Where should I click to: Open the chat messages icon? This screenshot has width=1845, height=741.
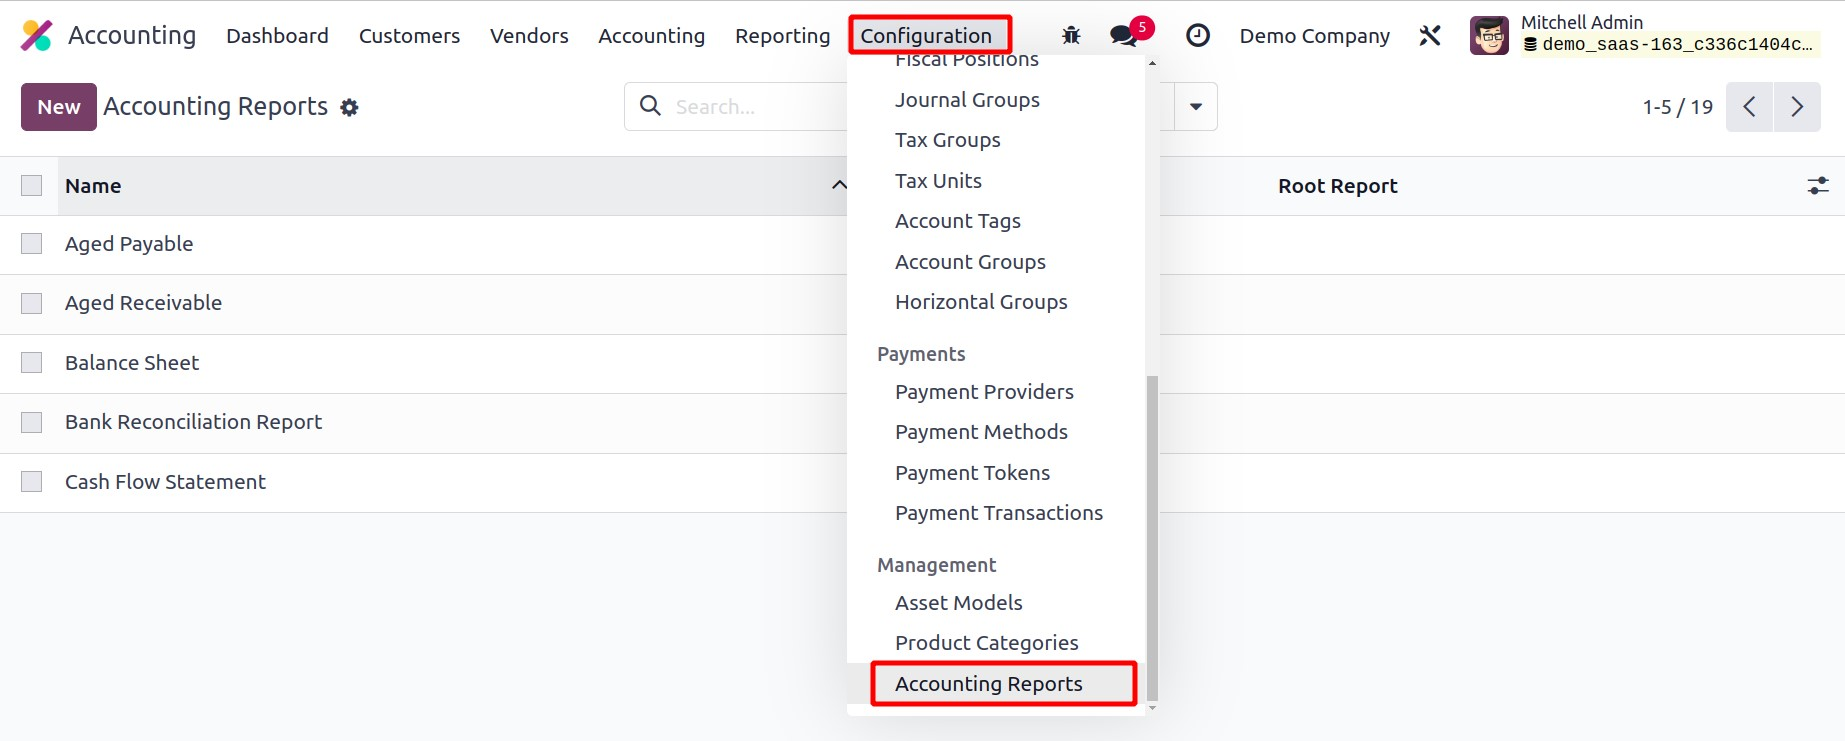[x=1124, y=36]
